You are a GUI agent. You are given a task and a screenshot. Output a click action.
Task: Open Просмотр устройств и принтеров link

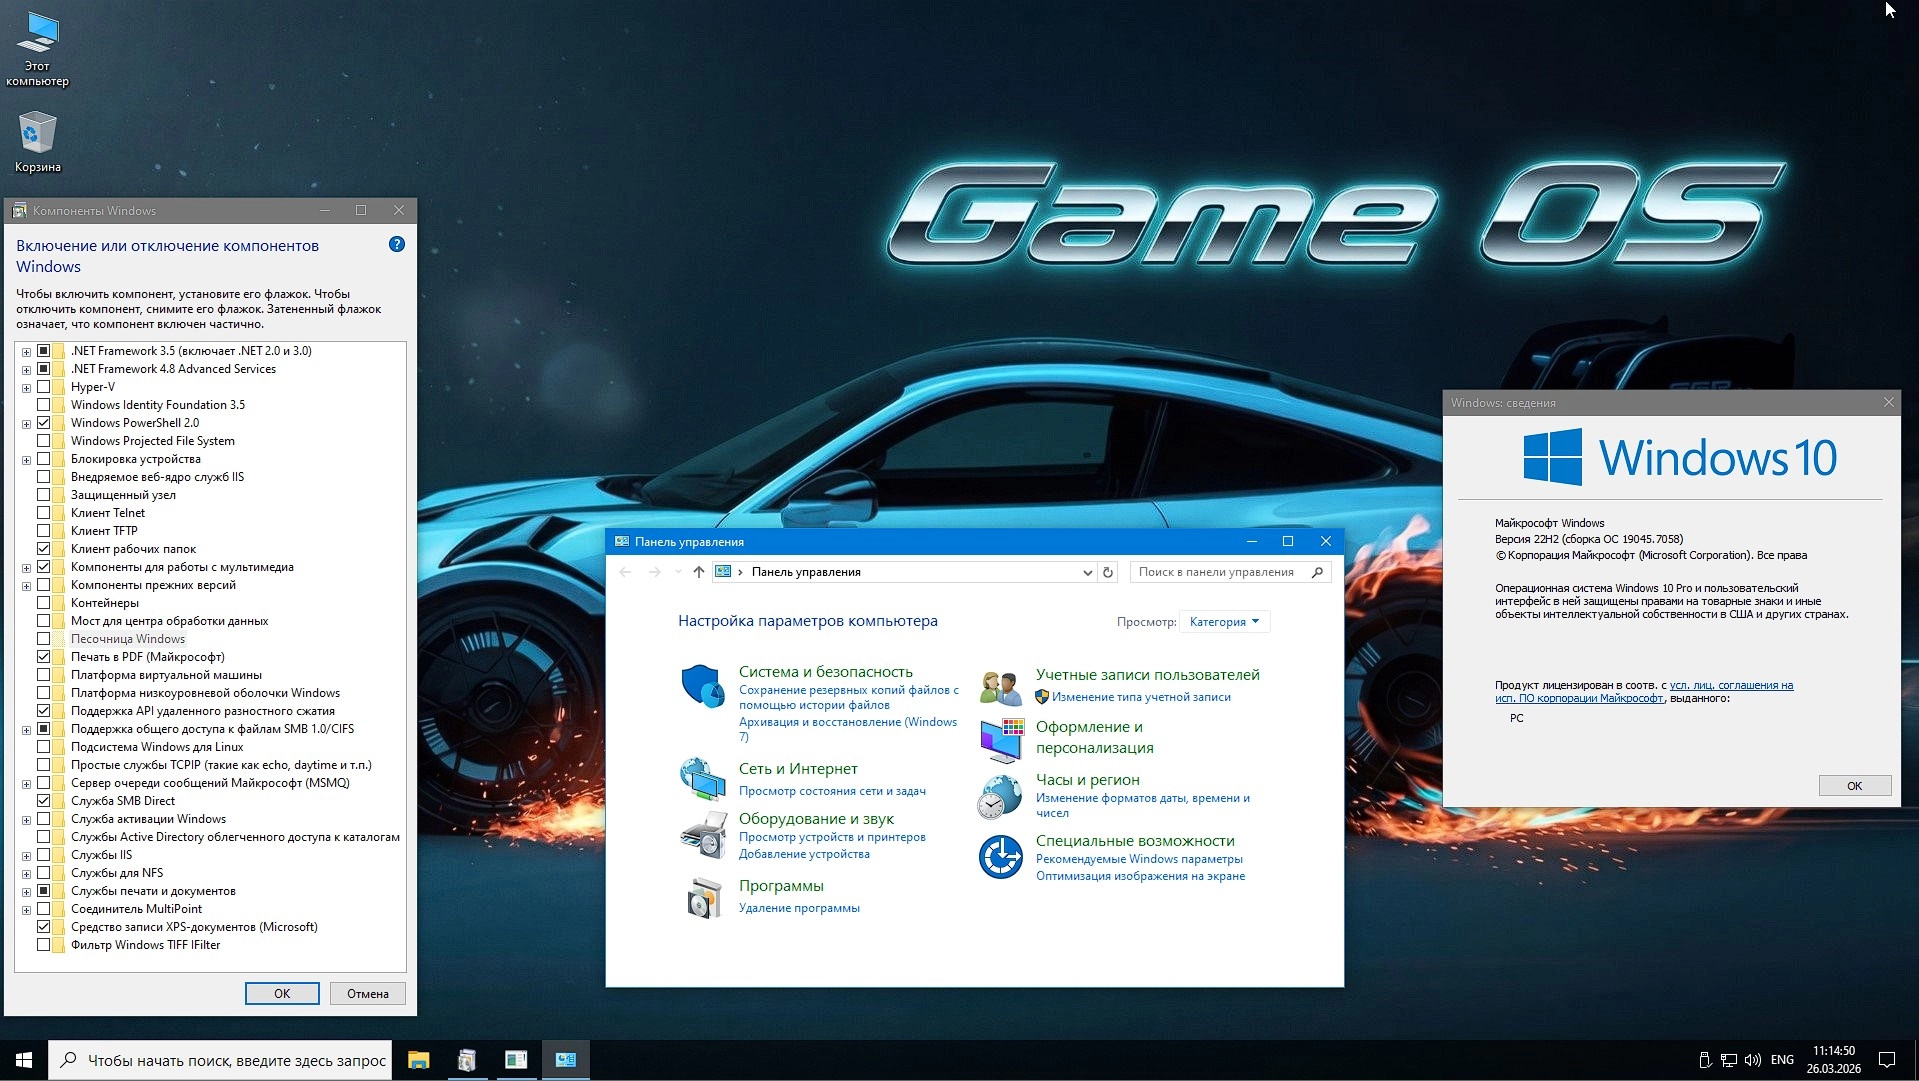(832, 837)
